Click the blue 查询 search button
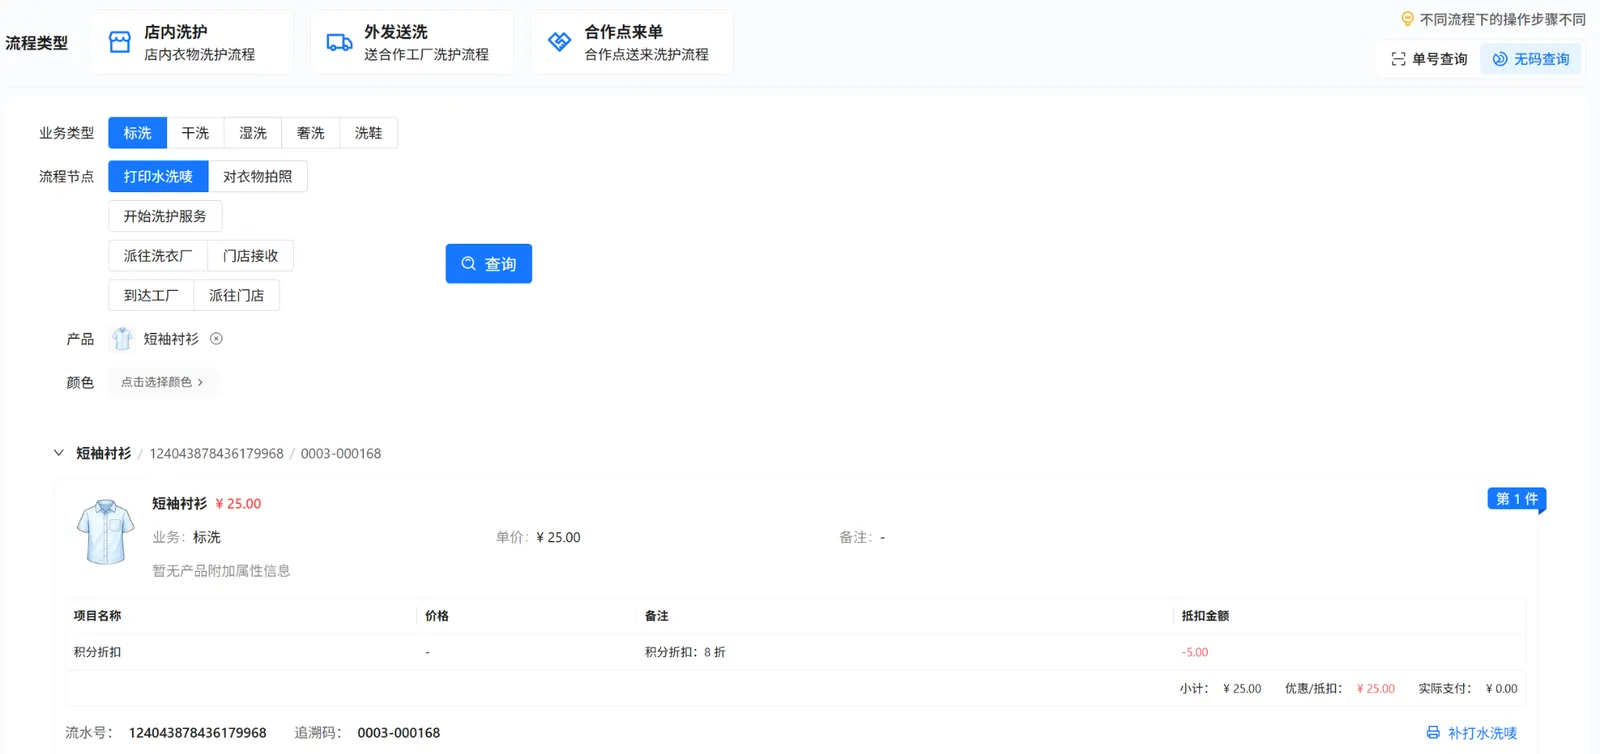 click(x=489, y=264)
